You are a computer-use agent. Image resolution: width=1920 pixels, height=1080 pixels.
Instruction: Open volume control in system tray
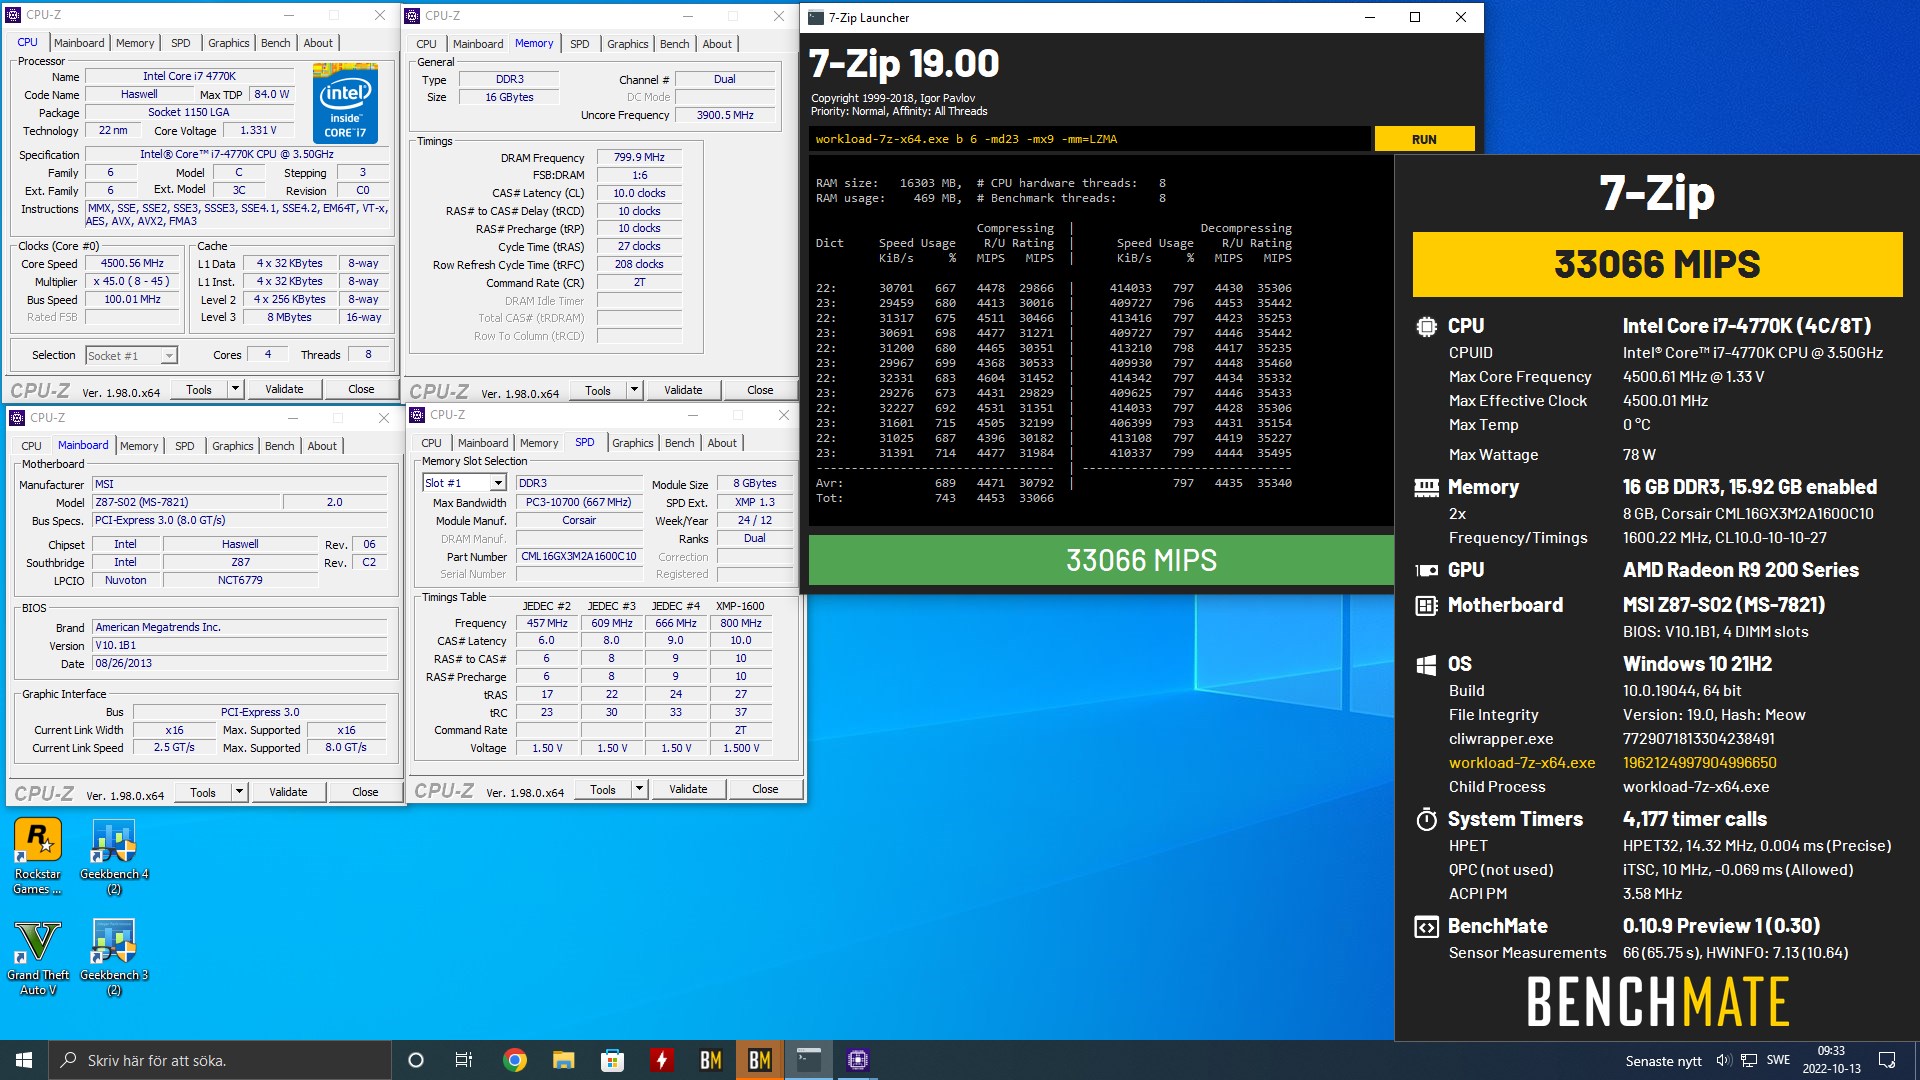(x=1723, y=1060)
